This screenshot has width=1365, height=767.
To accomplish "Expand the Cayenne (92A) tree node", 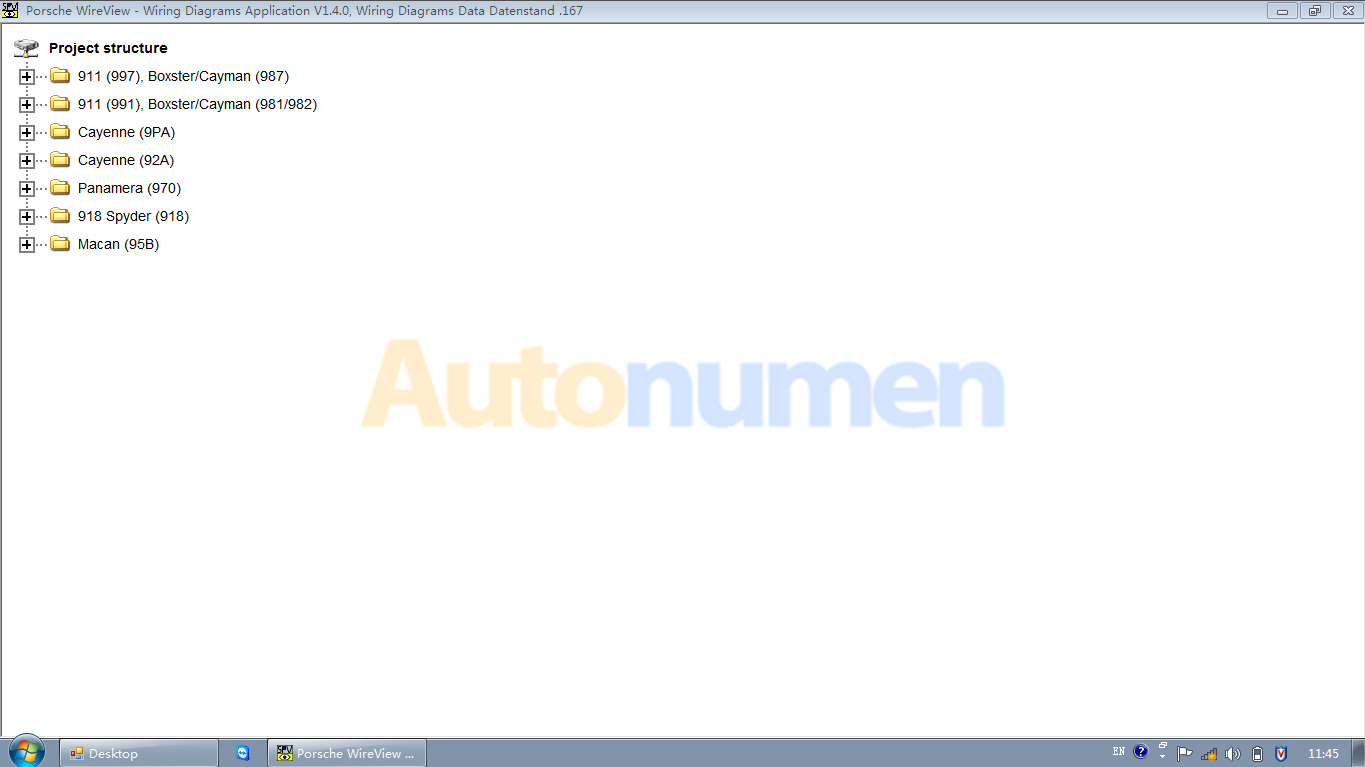I will 27,160.
